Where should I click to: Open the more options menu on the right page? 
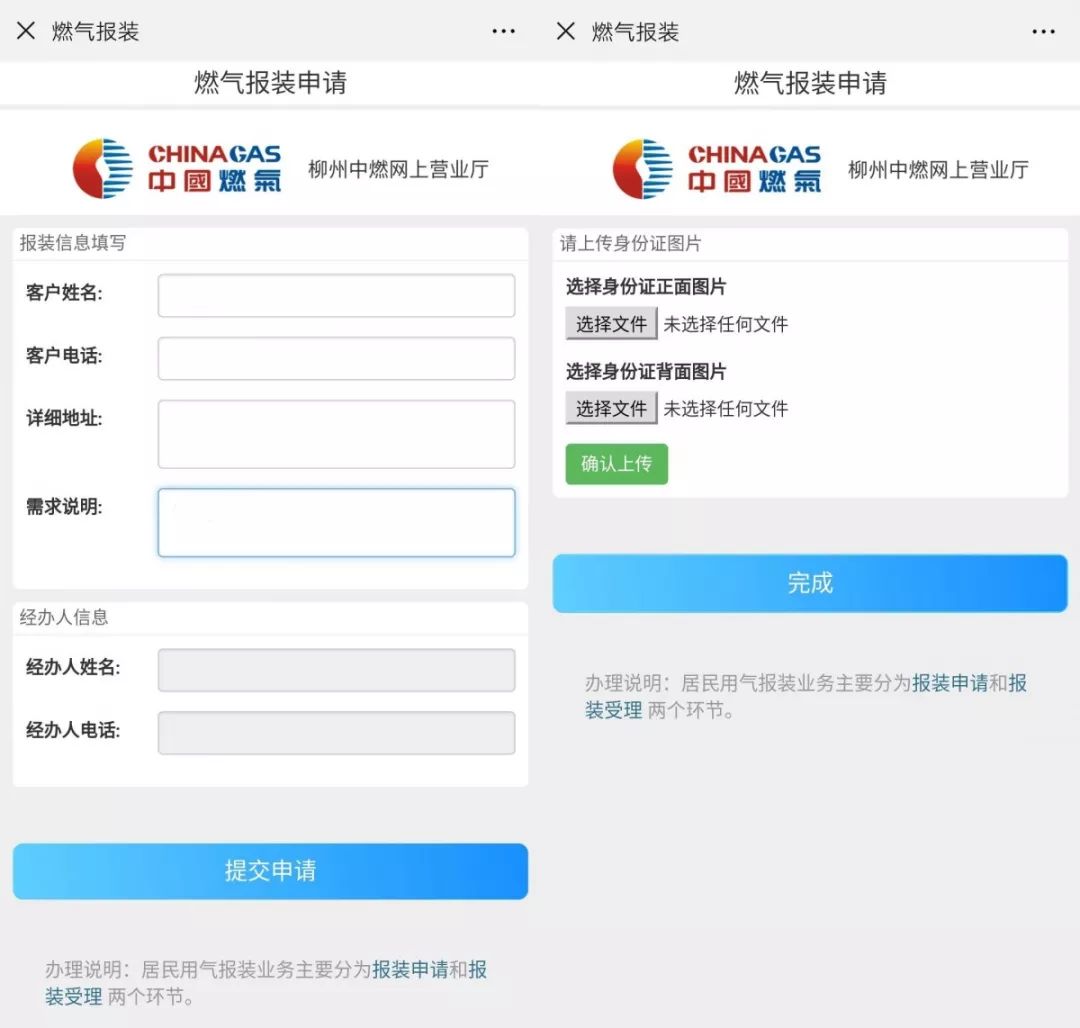[1044, 31]
